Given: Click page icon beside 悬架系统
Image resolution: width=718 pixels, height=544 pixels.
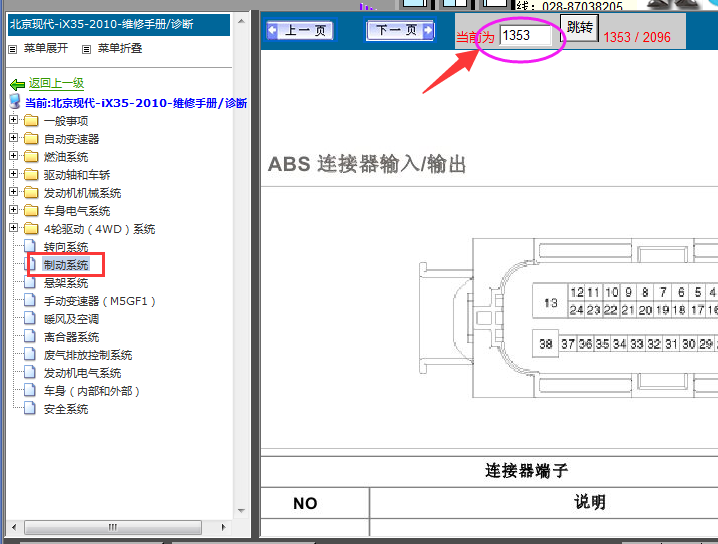Looking at the screenshot, I should [30, 282].
